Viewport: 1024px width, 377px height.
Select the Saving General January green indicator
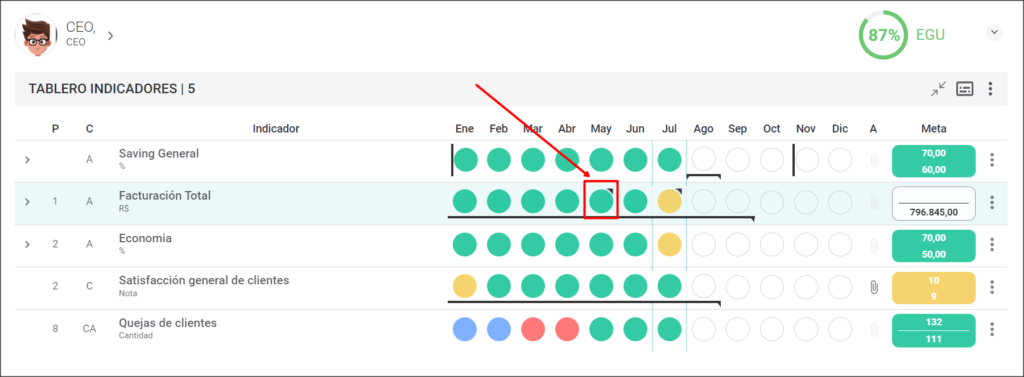[x=466, y=159]
